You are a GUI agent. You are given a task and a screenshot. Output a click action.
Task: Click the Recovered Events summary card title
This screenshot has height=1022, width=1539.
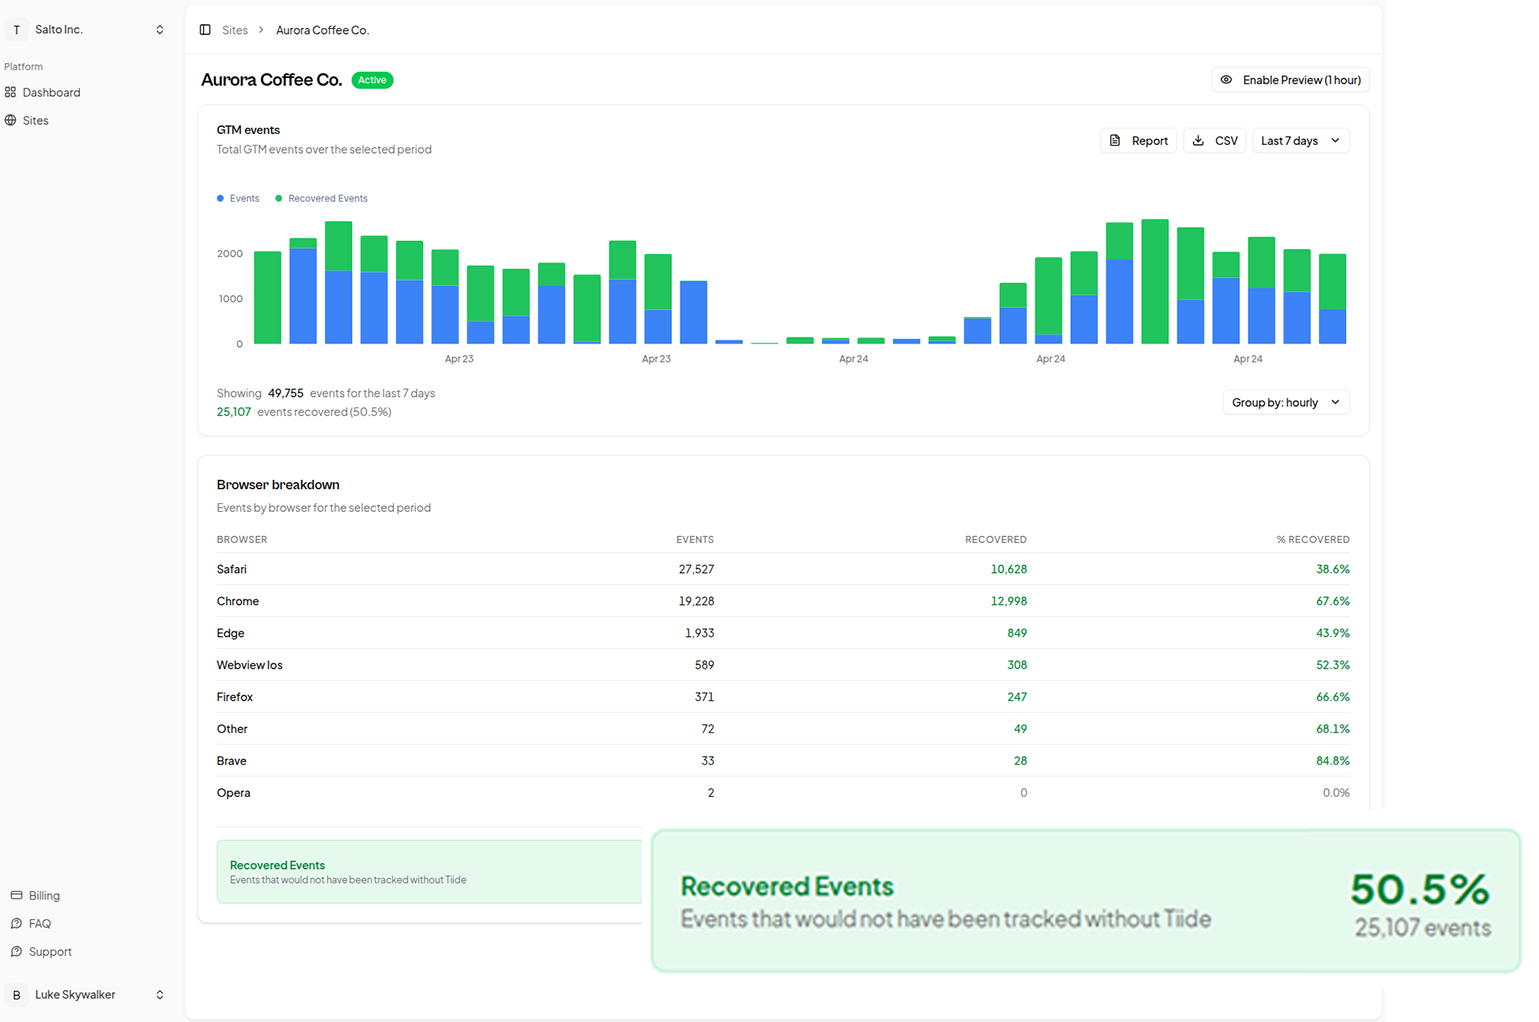[787, 886]
